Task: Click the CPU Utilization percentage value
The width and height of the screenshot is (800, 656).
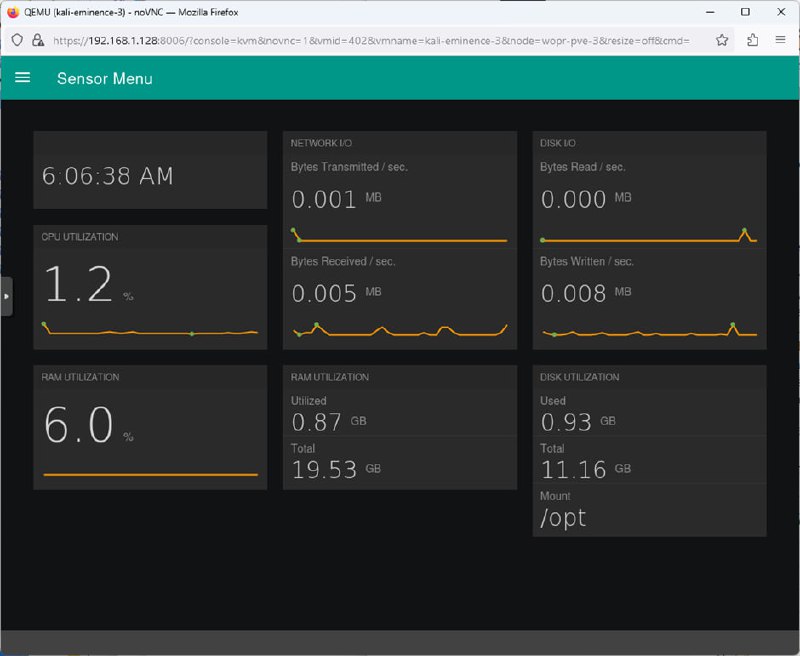Action: 80,286
